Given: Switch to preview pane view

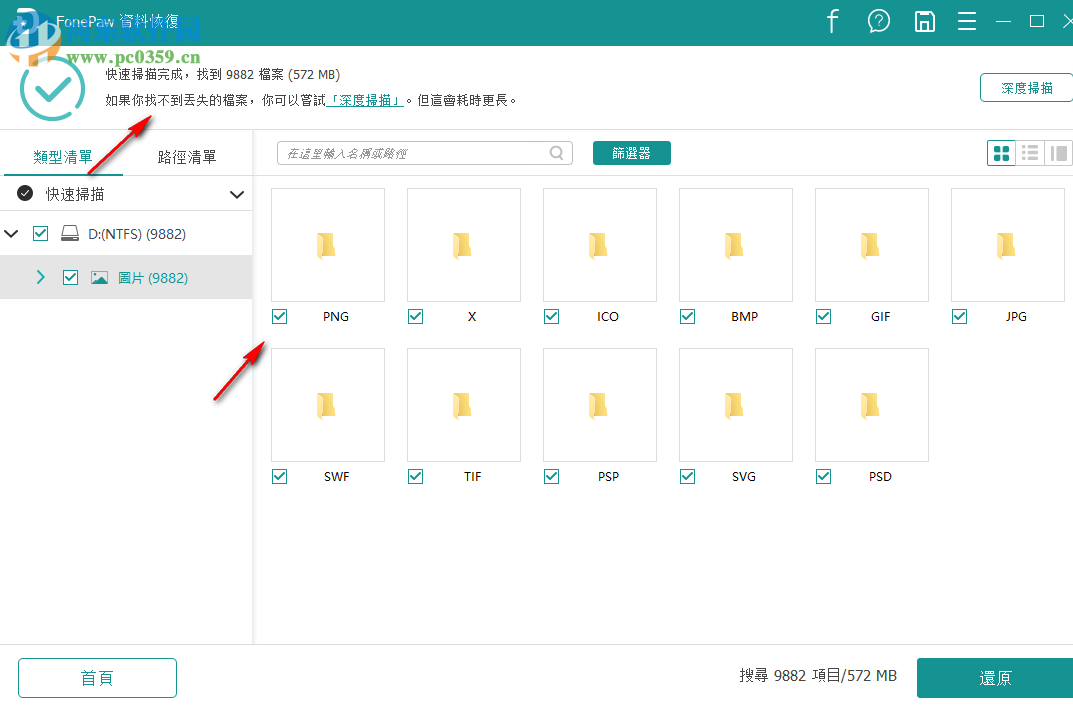Looking at the screenshot, I should tap(1059, 152).
